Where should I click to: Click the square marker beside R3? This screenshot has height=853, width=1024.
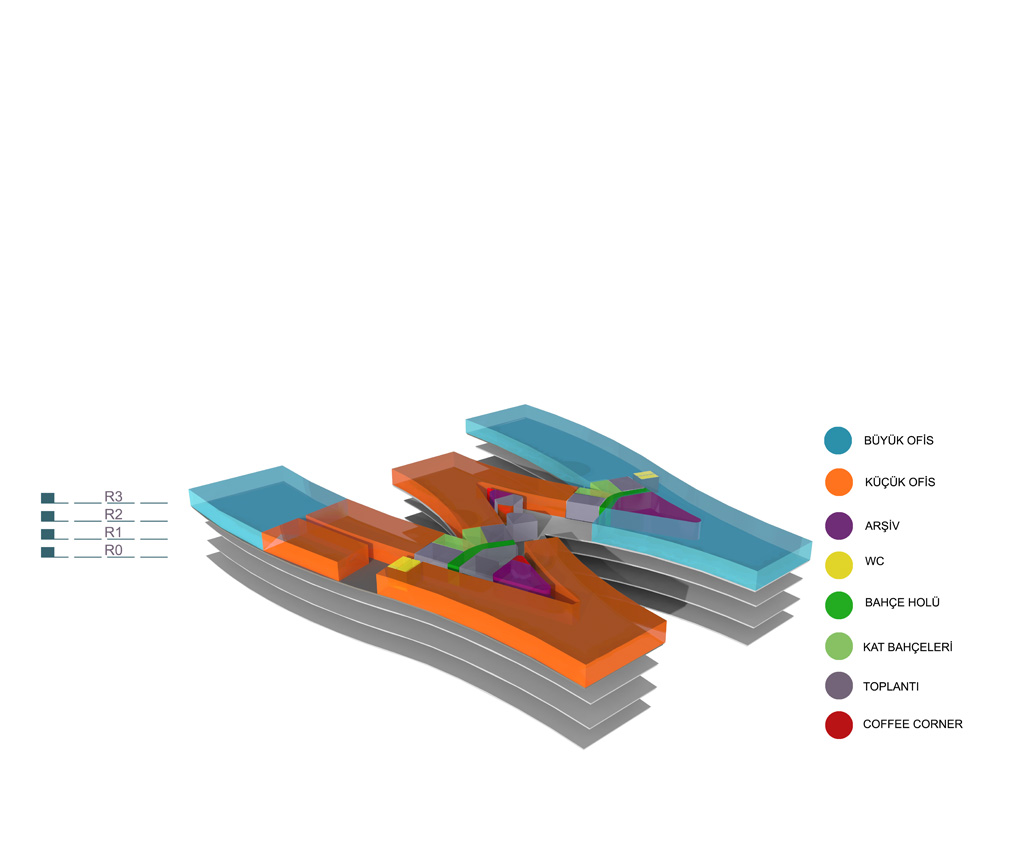click(x=48, y=498)
